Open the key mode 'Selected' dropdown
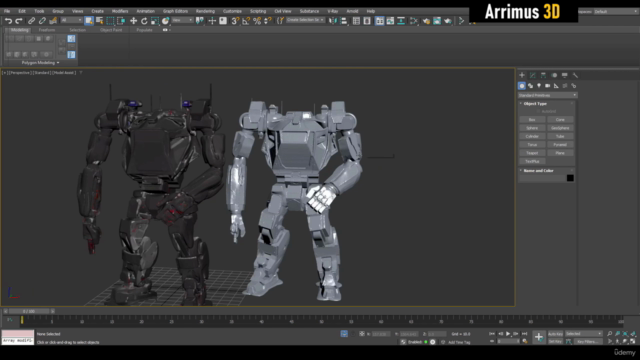This screenshot has width=640, height=360. [583, 334]
